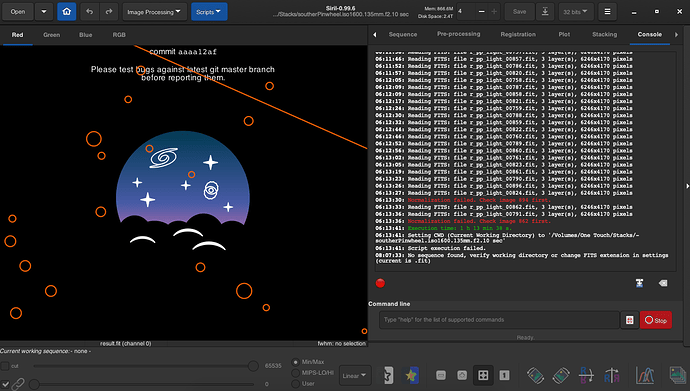Click the lower display slider handle at 0
The image size is (690, 391).
pos(34,384)
